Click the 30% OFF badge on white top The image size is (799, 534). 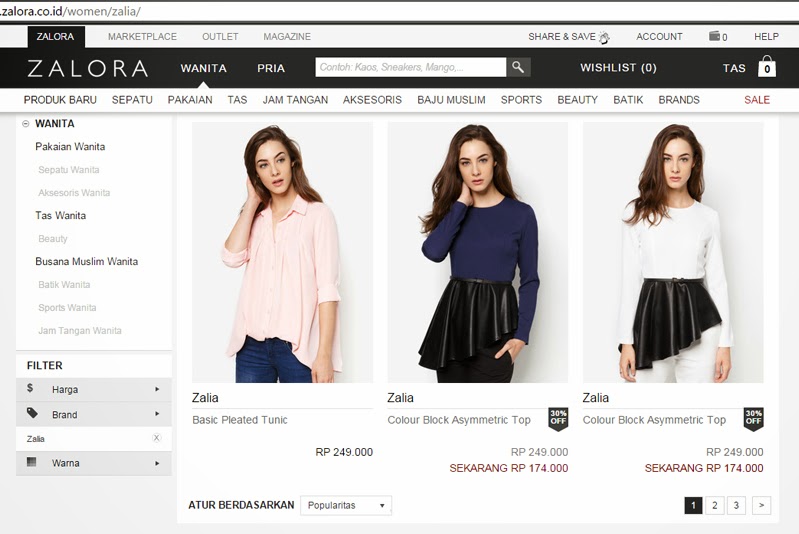pyautogui.click(x=753, y=419)
